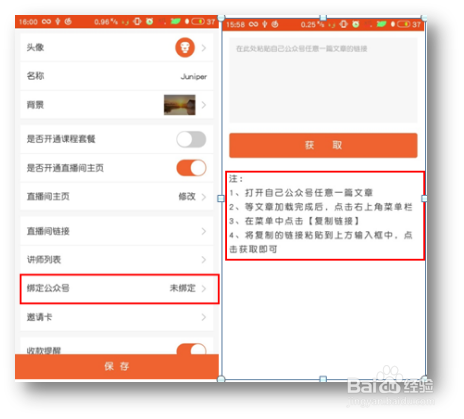Open the 邀请卡 row
The image size is (464, 419).
tap(117, 317)
